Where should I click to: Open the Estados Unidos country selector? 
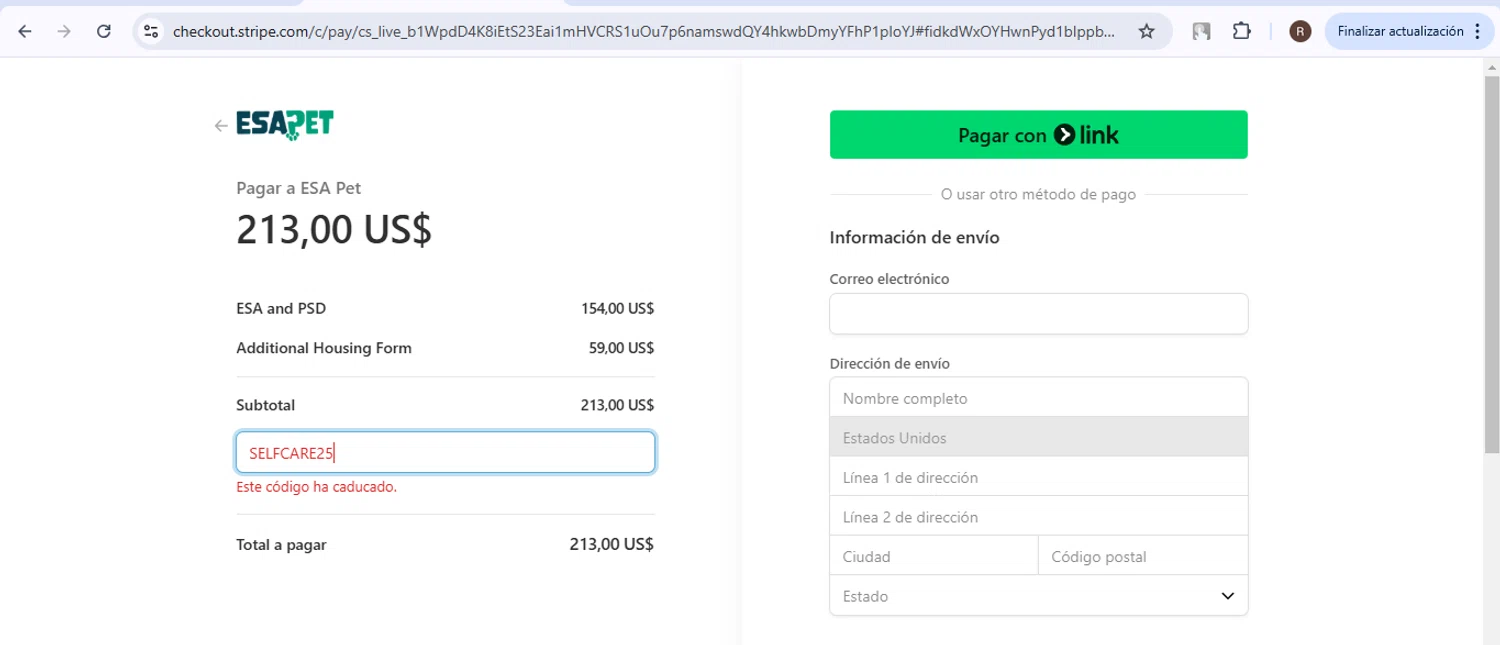pyautogui.click(x=1038, y=438)
